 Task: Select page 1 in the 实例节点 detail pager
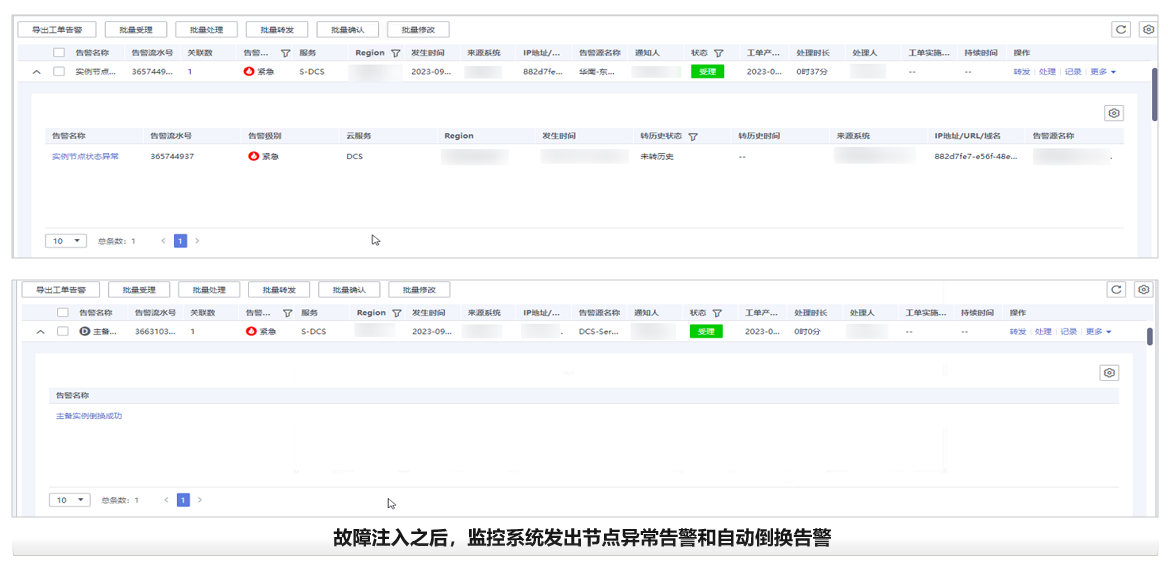pyautogui.click(x=180, y=241)
